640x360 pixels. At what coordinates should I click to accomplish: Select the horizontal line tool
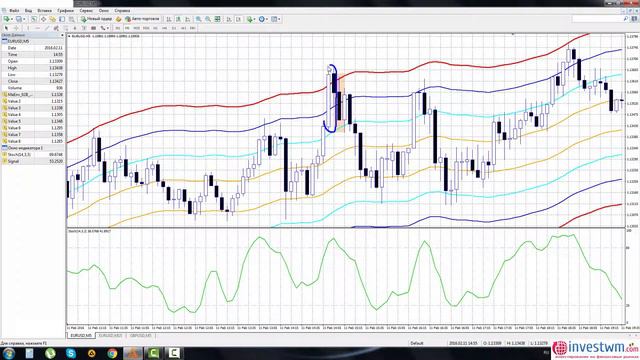click(x=38, y=28)
